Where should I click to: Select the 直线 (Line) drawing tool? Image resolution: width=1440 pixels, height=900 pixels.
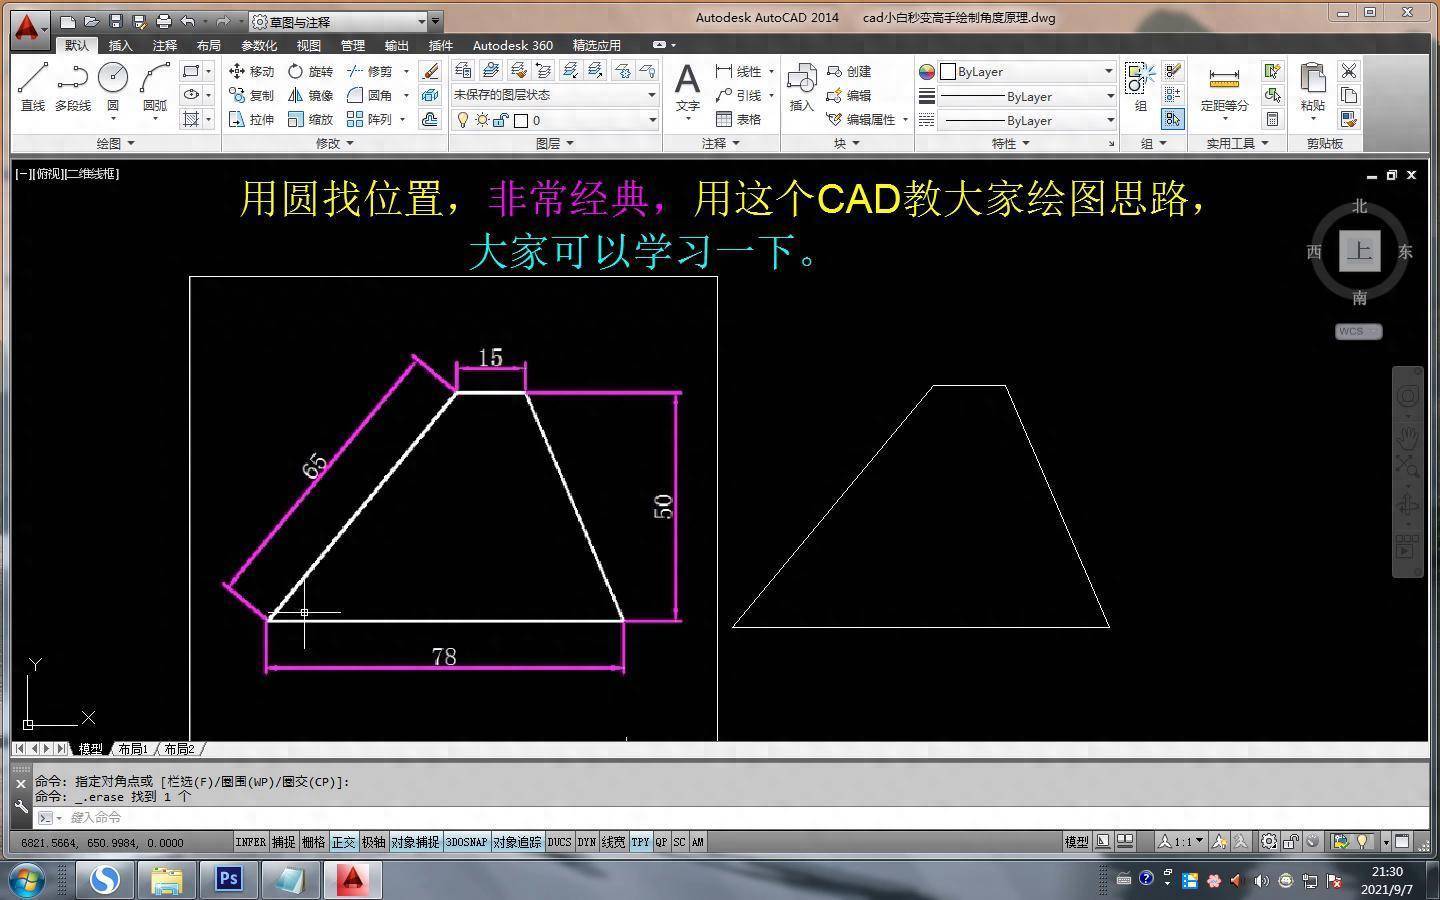[x=33, y=85]
